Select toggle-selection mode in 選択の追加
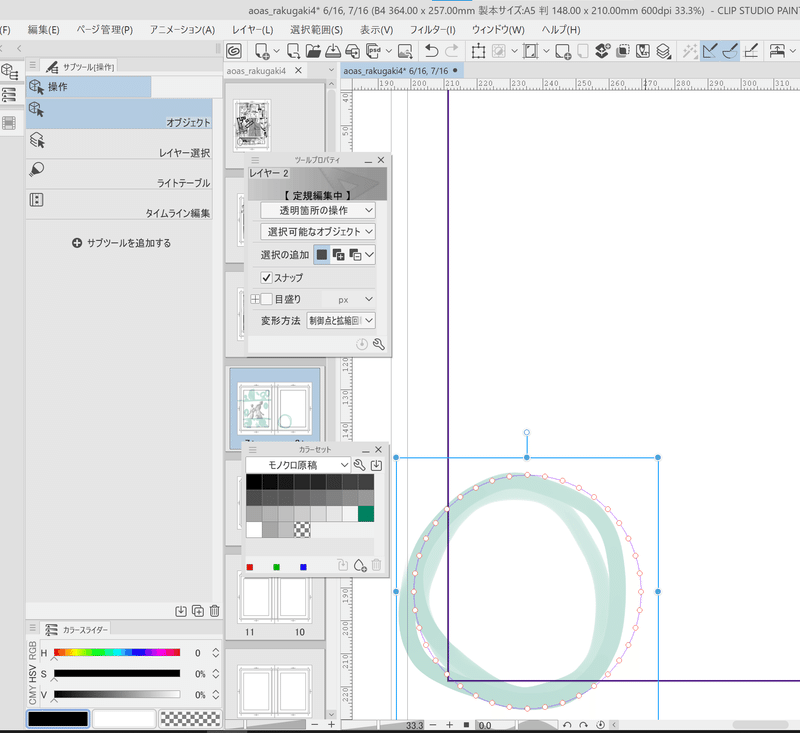This screenshot has width=800, height=733. [x=355, y=255]
